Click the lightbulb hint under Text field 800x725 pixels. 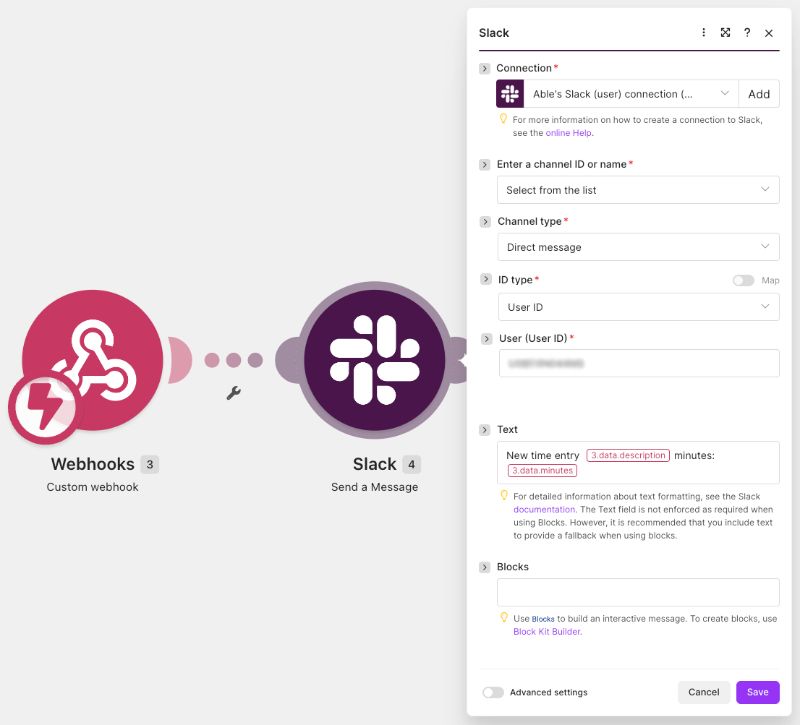click(504, 495)
